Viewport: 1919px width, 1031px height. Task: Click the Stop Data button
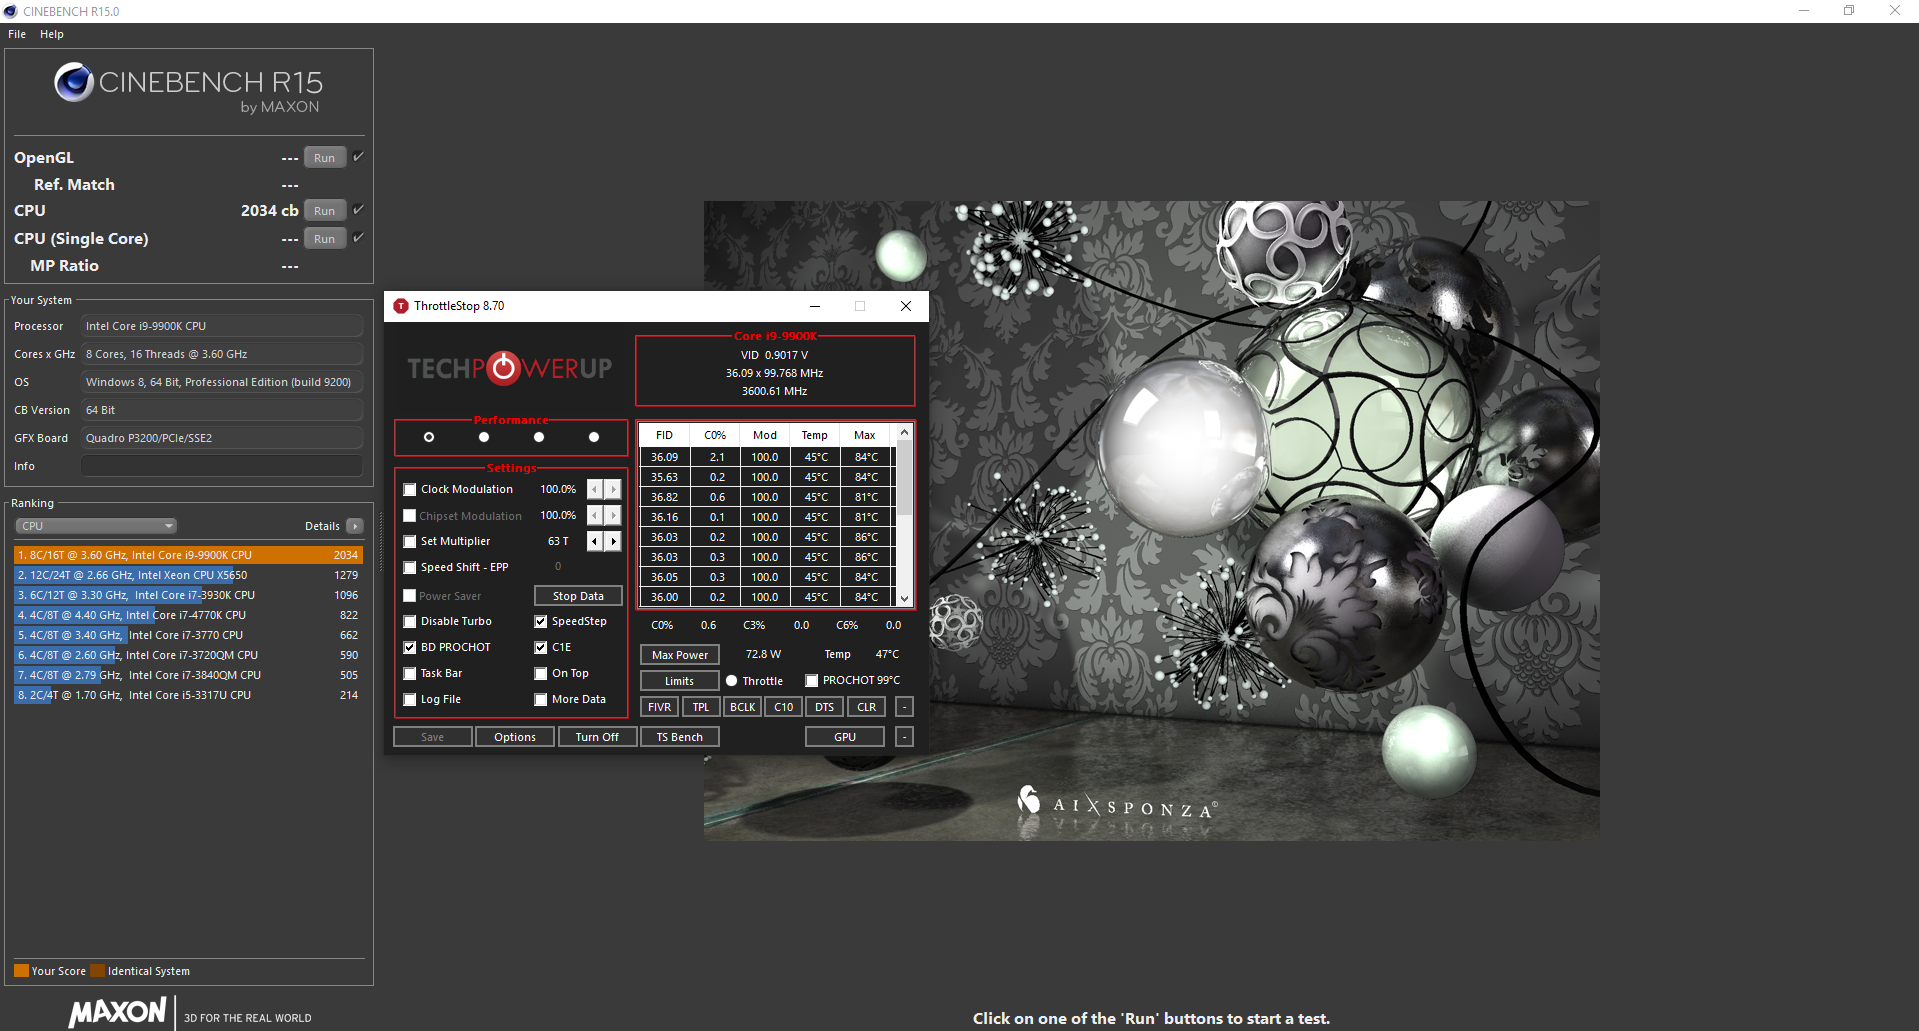point(578,596)
